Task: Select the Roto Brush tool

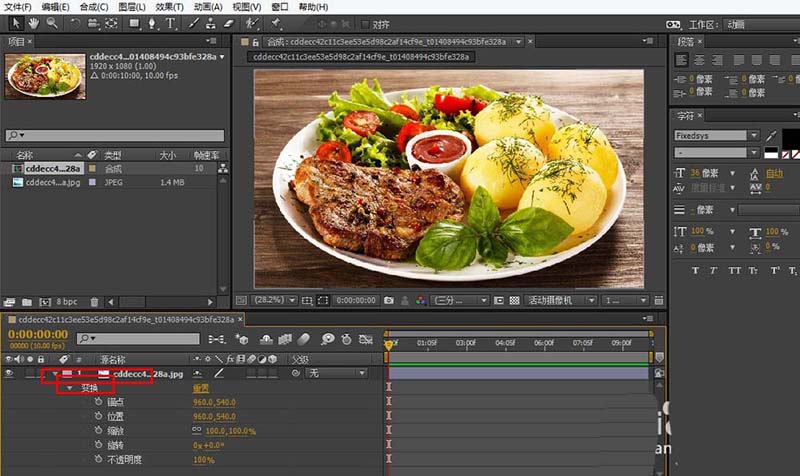Action: (252, 23)
